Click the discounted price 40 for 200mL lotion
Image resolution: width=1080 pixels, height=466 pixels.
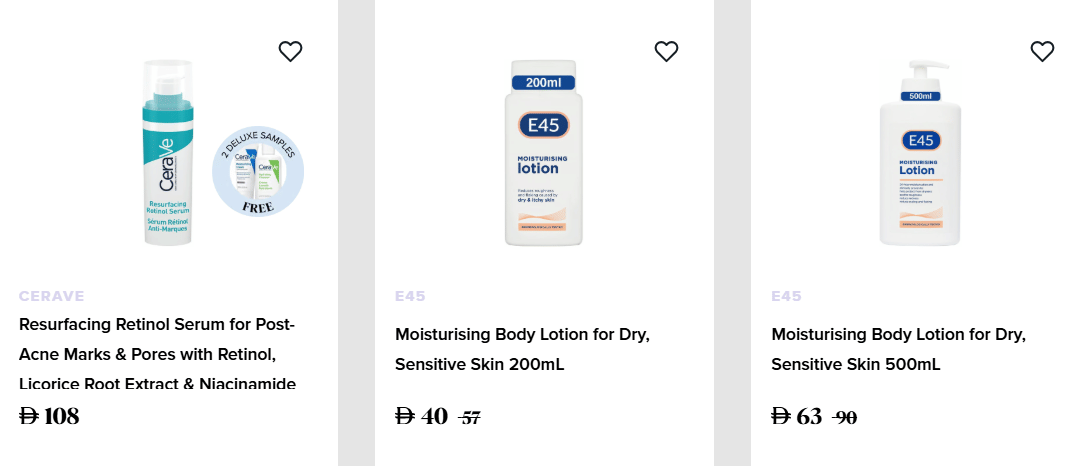422,416
